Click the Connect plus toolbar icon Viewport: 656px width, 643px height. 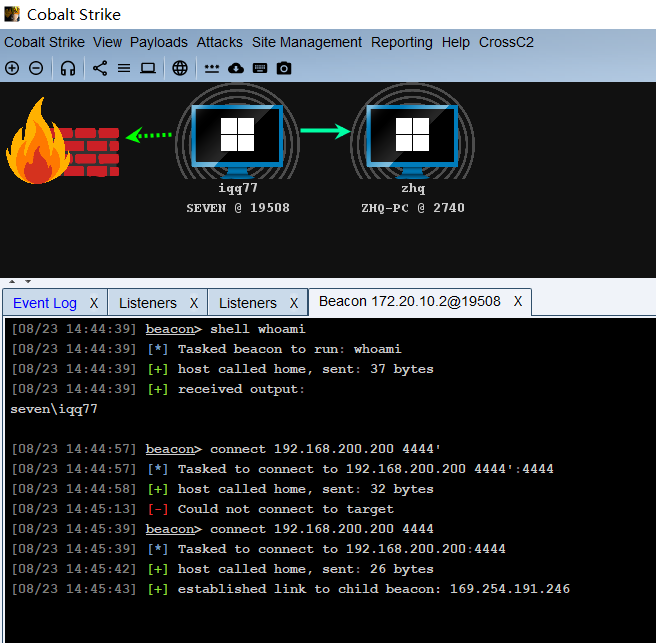pos(12,68)
